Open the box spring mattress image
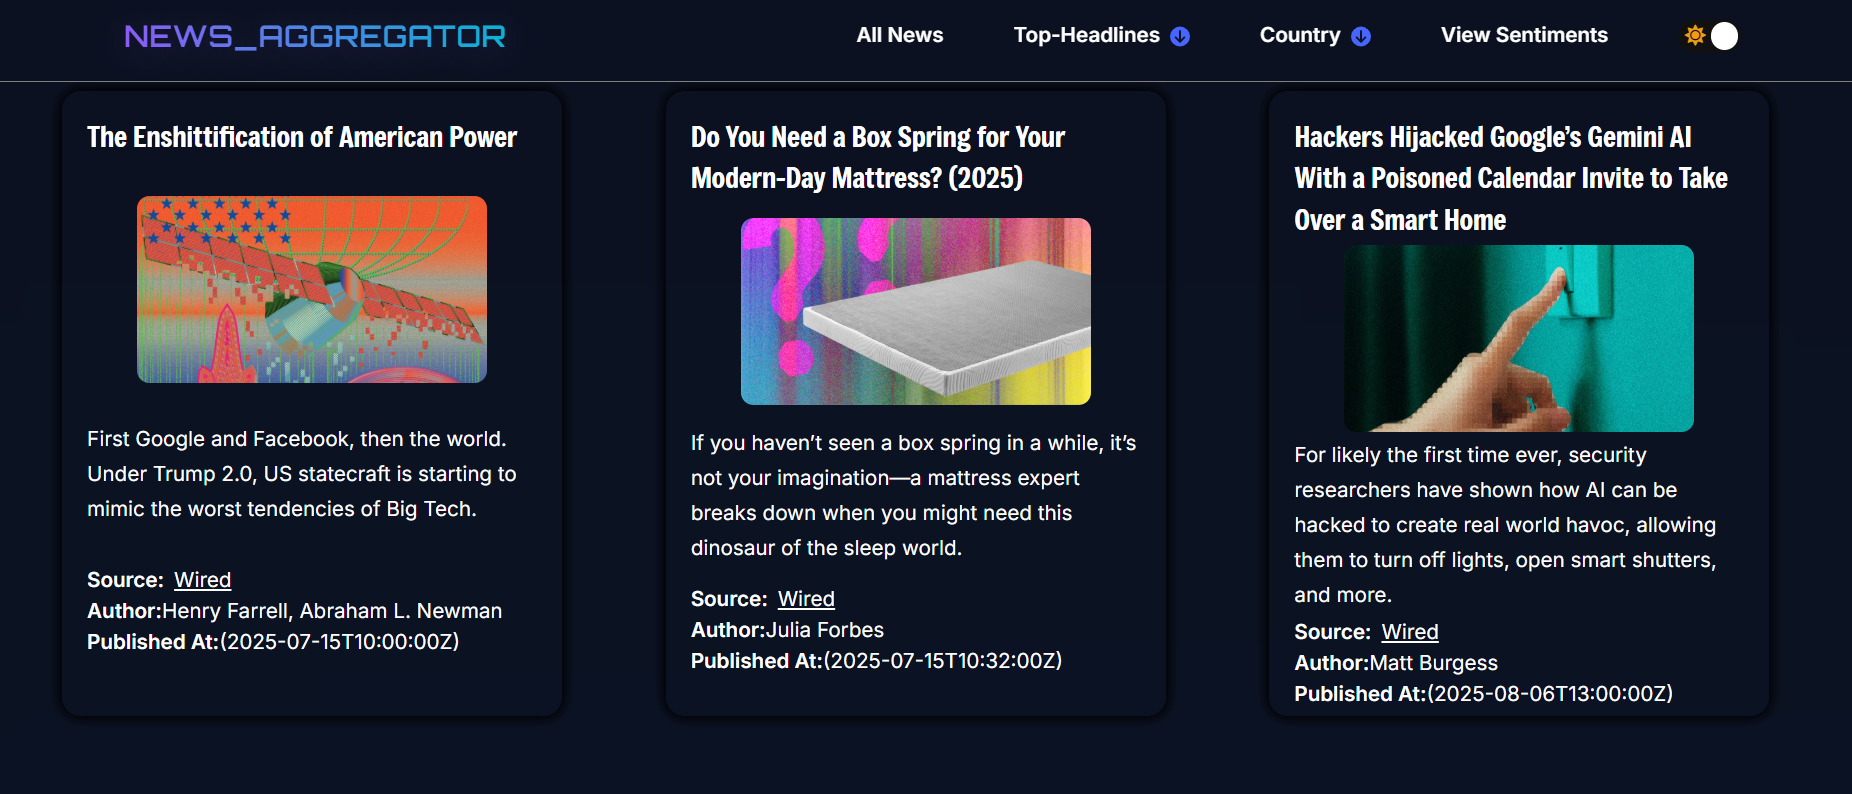 pos(916,311)
